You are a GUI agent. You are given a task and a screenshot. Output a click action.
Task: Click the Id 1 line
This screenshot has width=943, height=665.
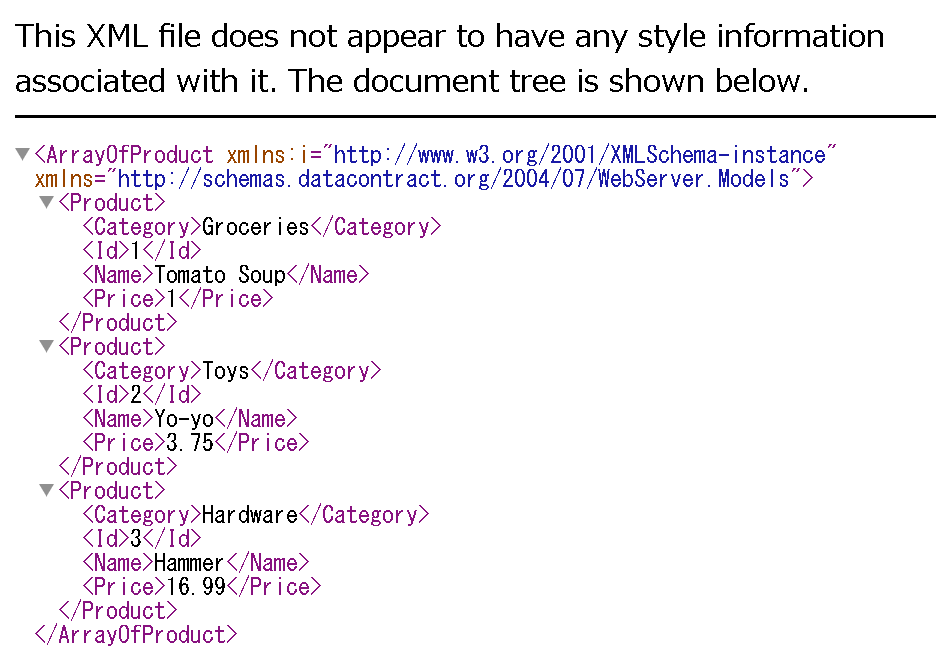tap(142, 251)
